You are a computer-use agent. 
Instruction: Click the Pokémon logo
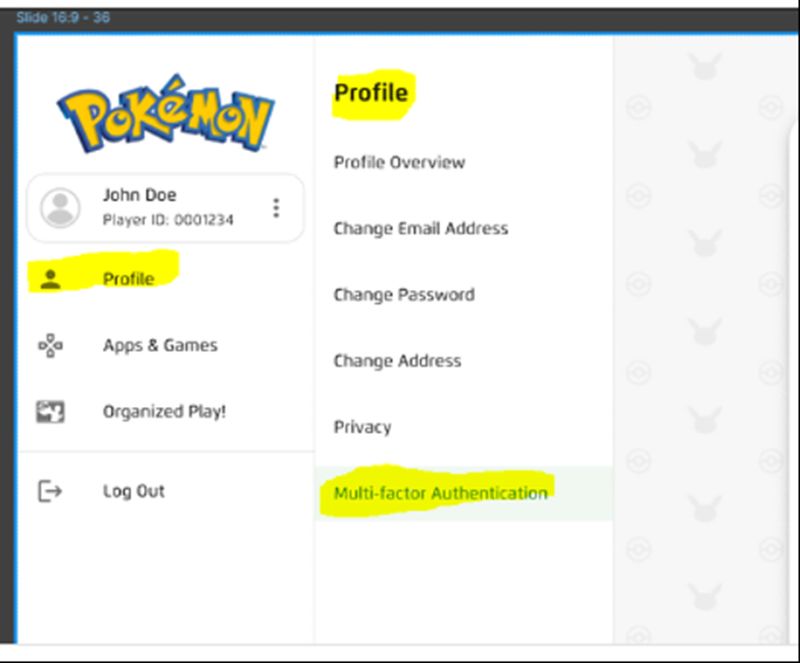166,113
